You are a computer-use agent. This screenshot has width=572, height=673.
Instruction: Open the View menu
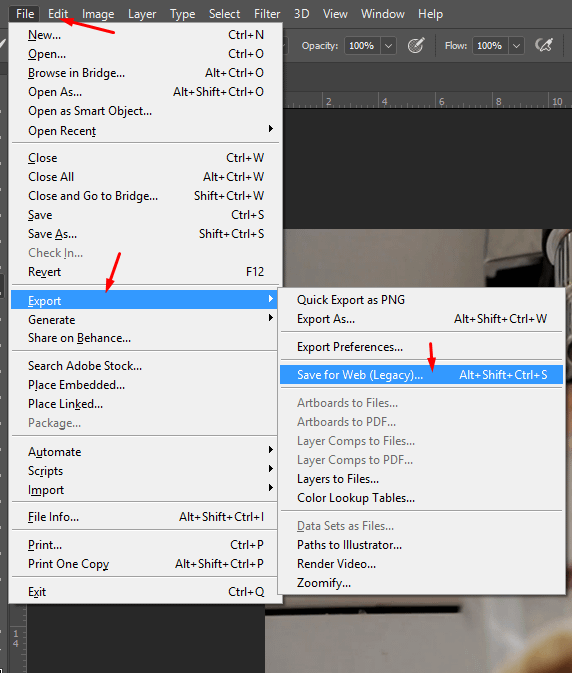tap(335, 14)
